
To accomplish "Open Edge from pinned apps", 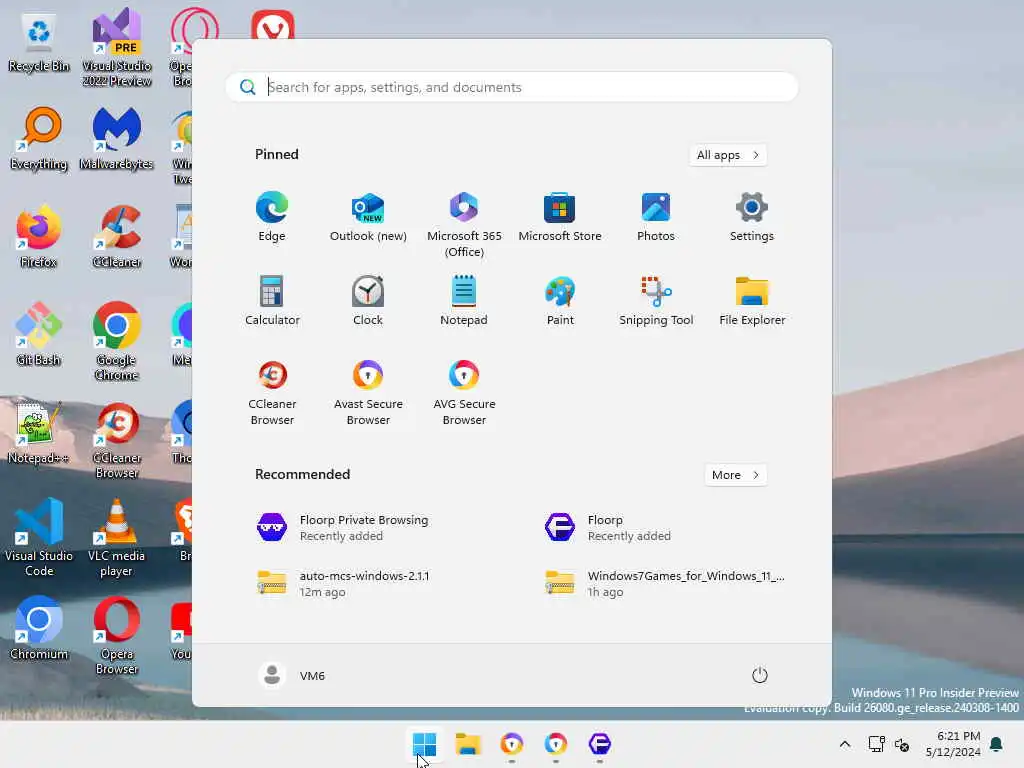I will [x=272, y=218].
